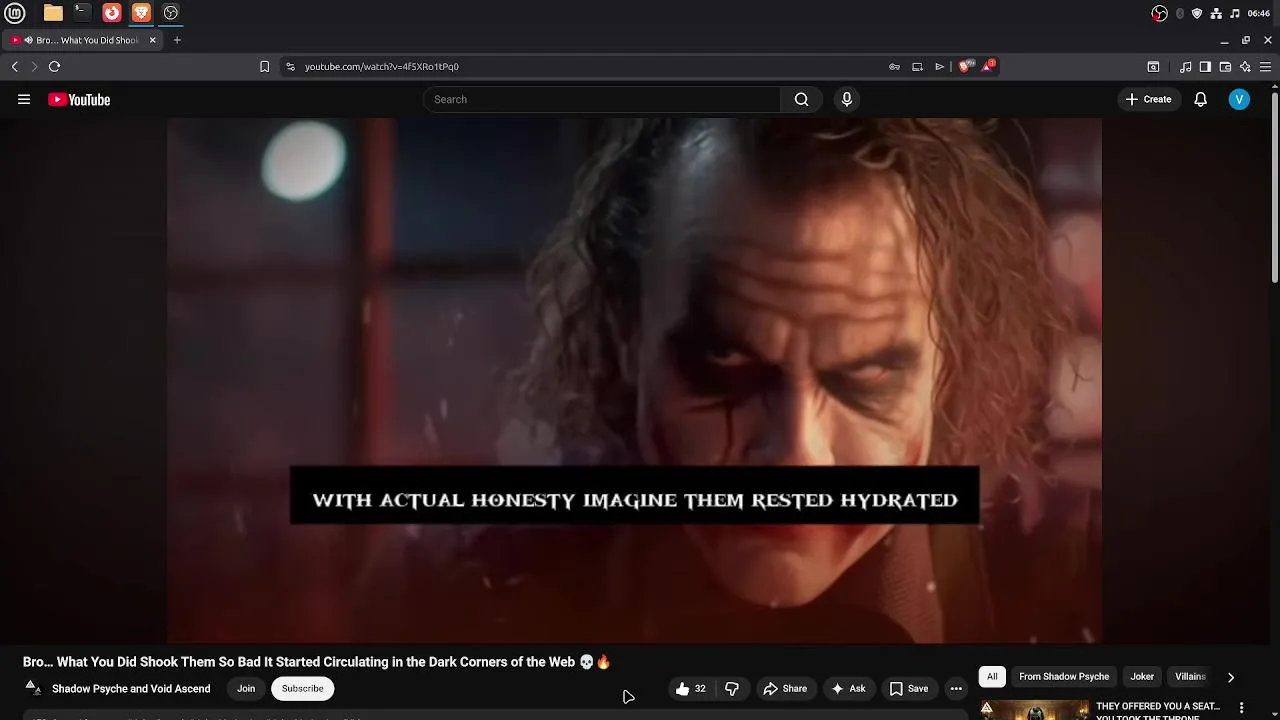Open the Files folder launcher in panel
The height and width of the screenshot is (720, 1280).
(53, 13)
